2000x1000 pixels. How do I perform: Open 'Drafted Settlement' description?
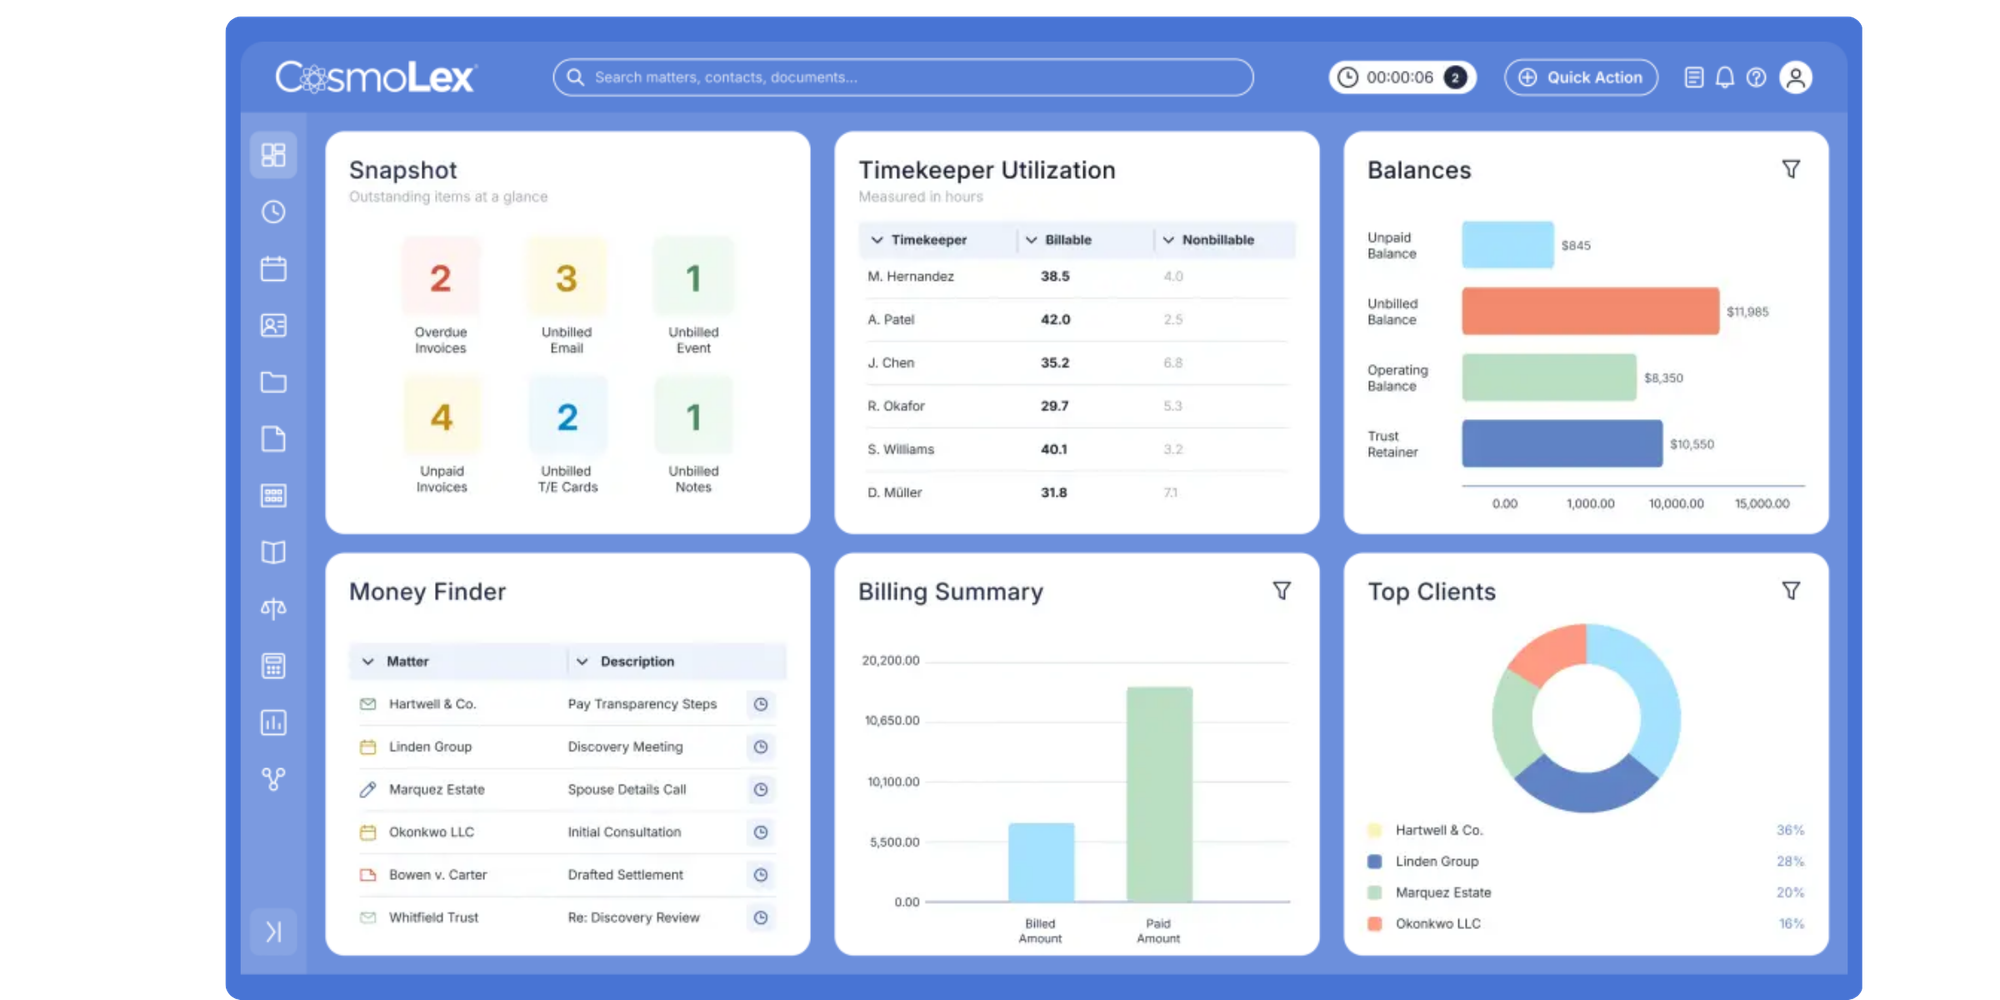coord(625,875)
